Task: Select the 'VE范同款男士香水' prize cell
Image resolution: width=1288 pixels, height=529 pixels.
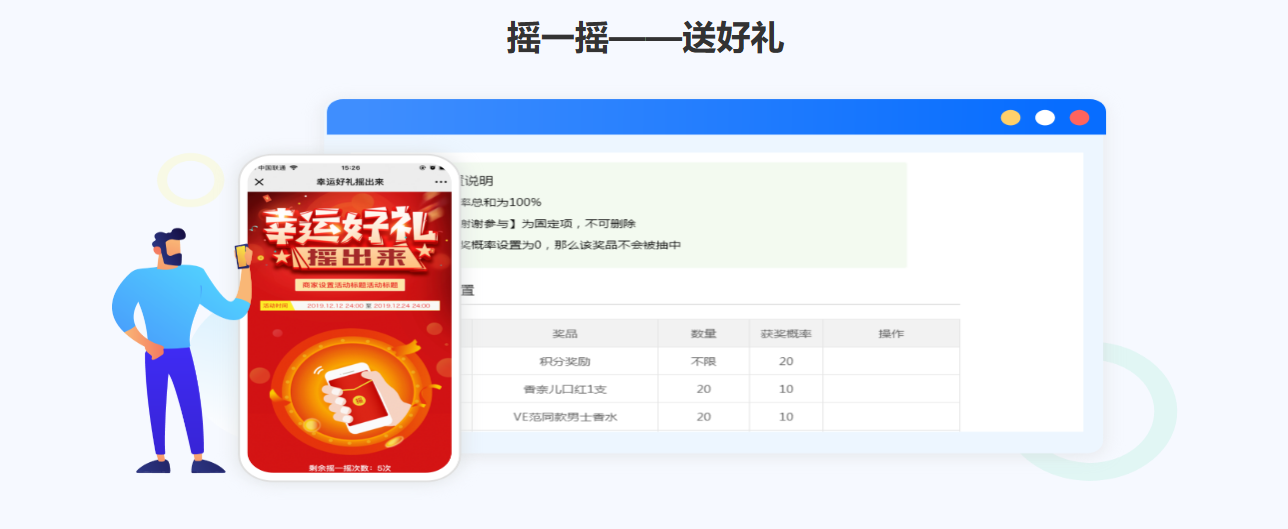Action: click(x=565, y=416)
